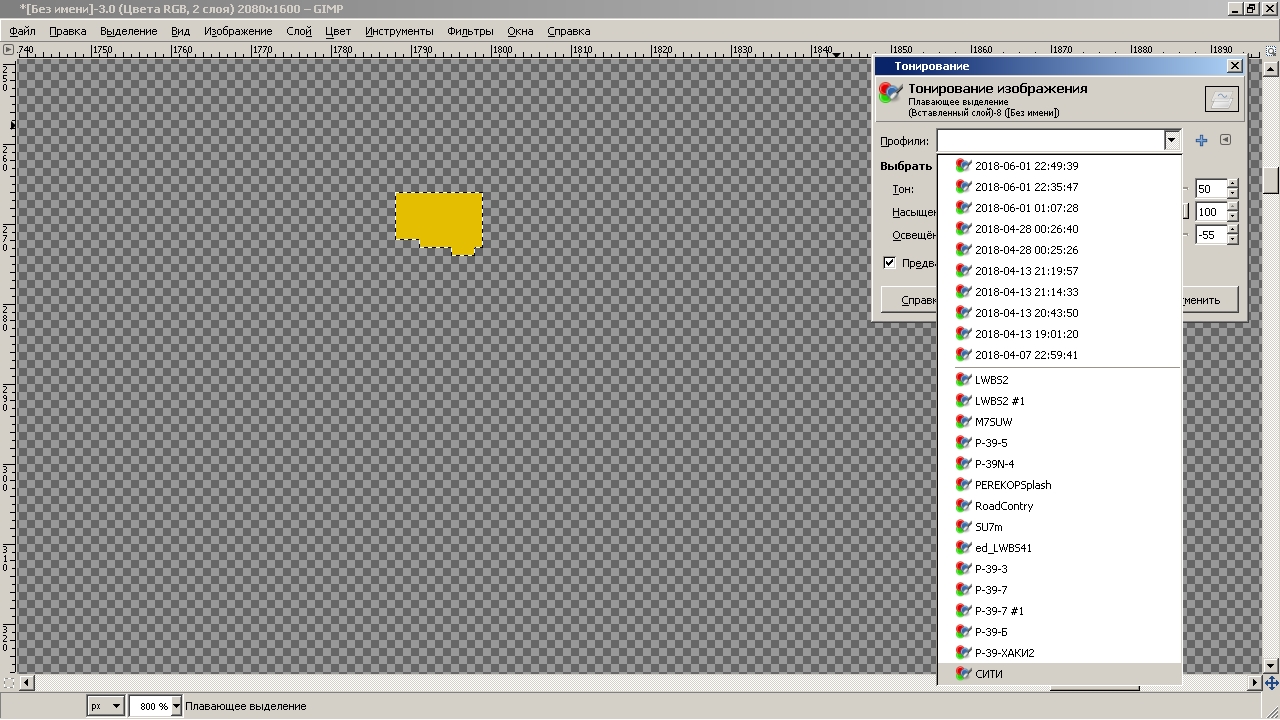Open the Слой menu
This screenshot has width=1280, height=720.
point(299,31)
